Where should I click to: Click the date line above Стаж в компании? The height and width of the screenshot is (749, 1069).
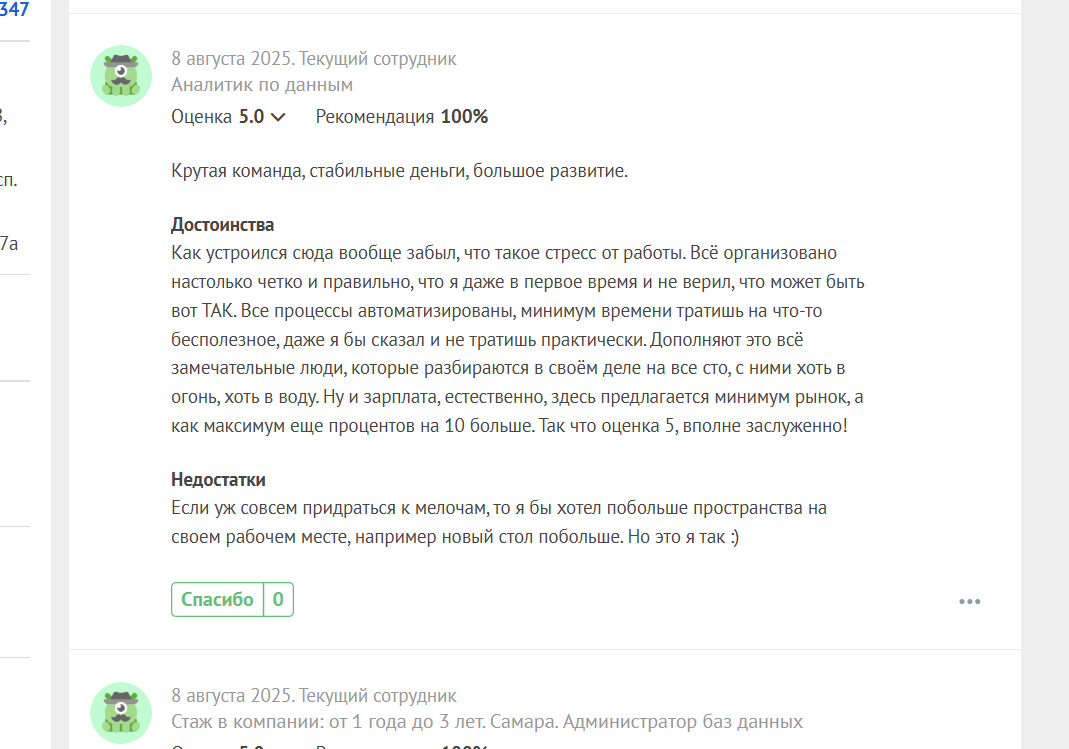[x=314, y=695]
